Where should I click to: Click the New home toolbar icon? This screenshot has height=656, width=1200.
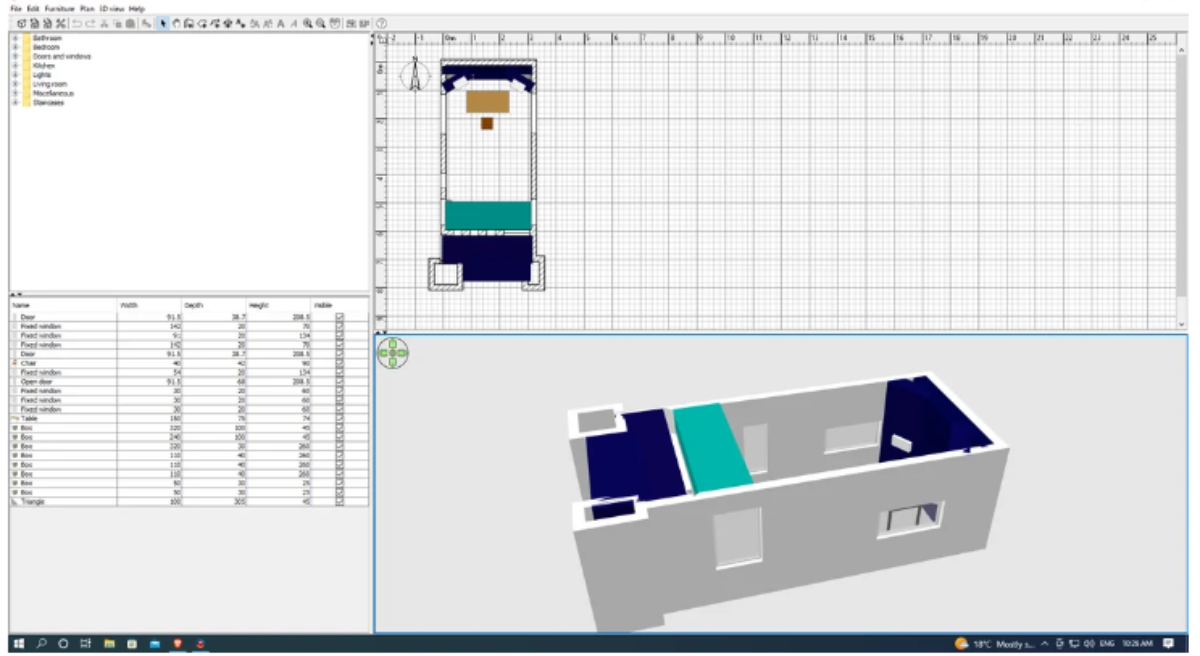(21, 23)
